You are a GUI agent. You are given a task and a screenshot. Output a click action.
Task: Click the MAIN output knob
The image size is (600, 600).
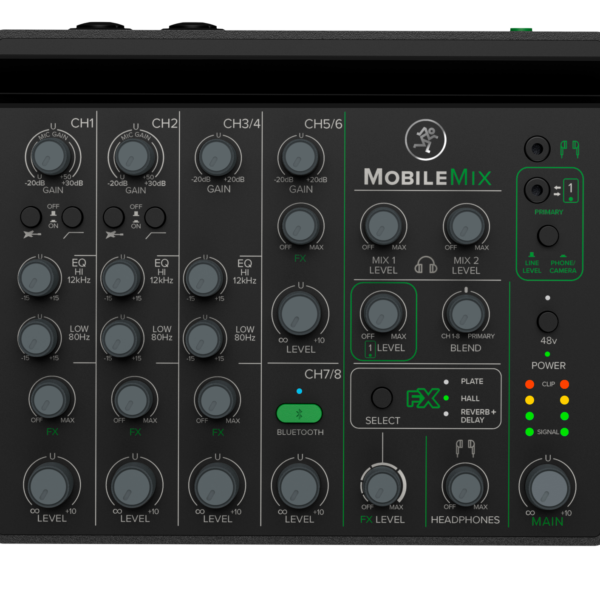tap(548, 488)
